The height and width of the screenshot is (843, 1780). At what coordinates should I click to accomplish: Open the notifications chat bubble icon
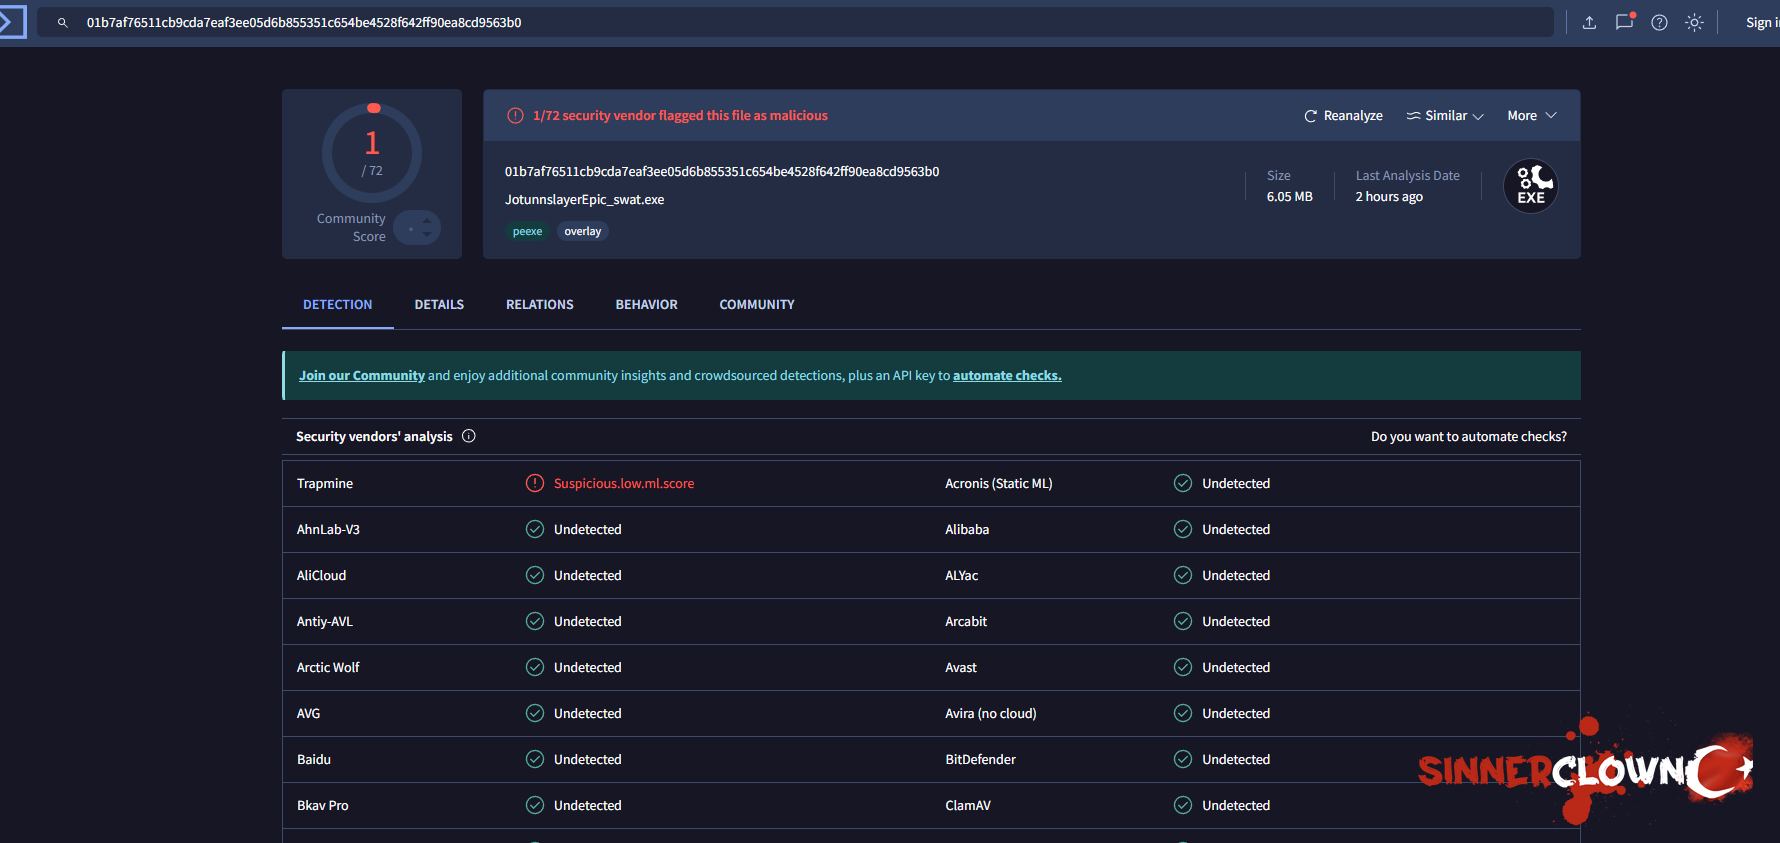1624,22
